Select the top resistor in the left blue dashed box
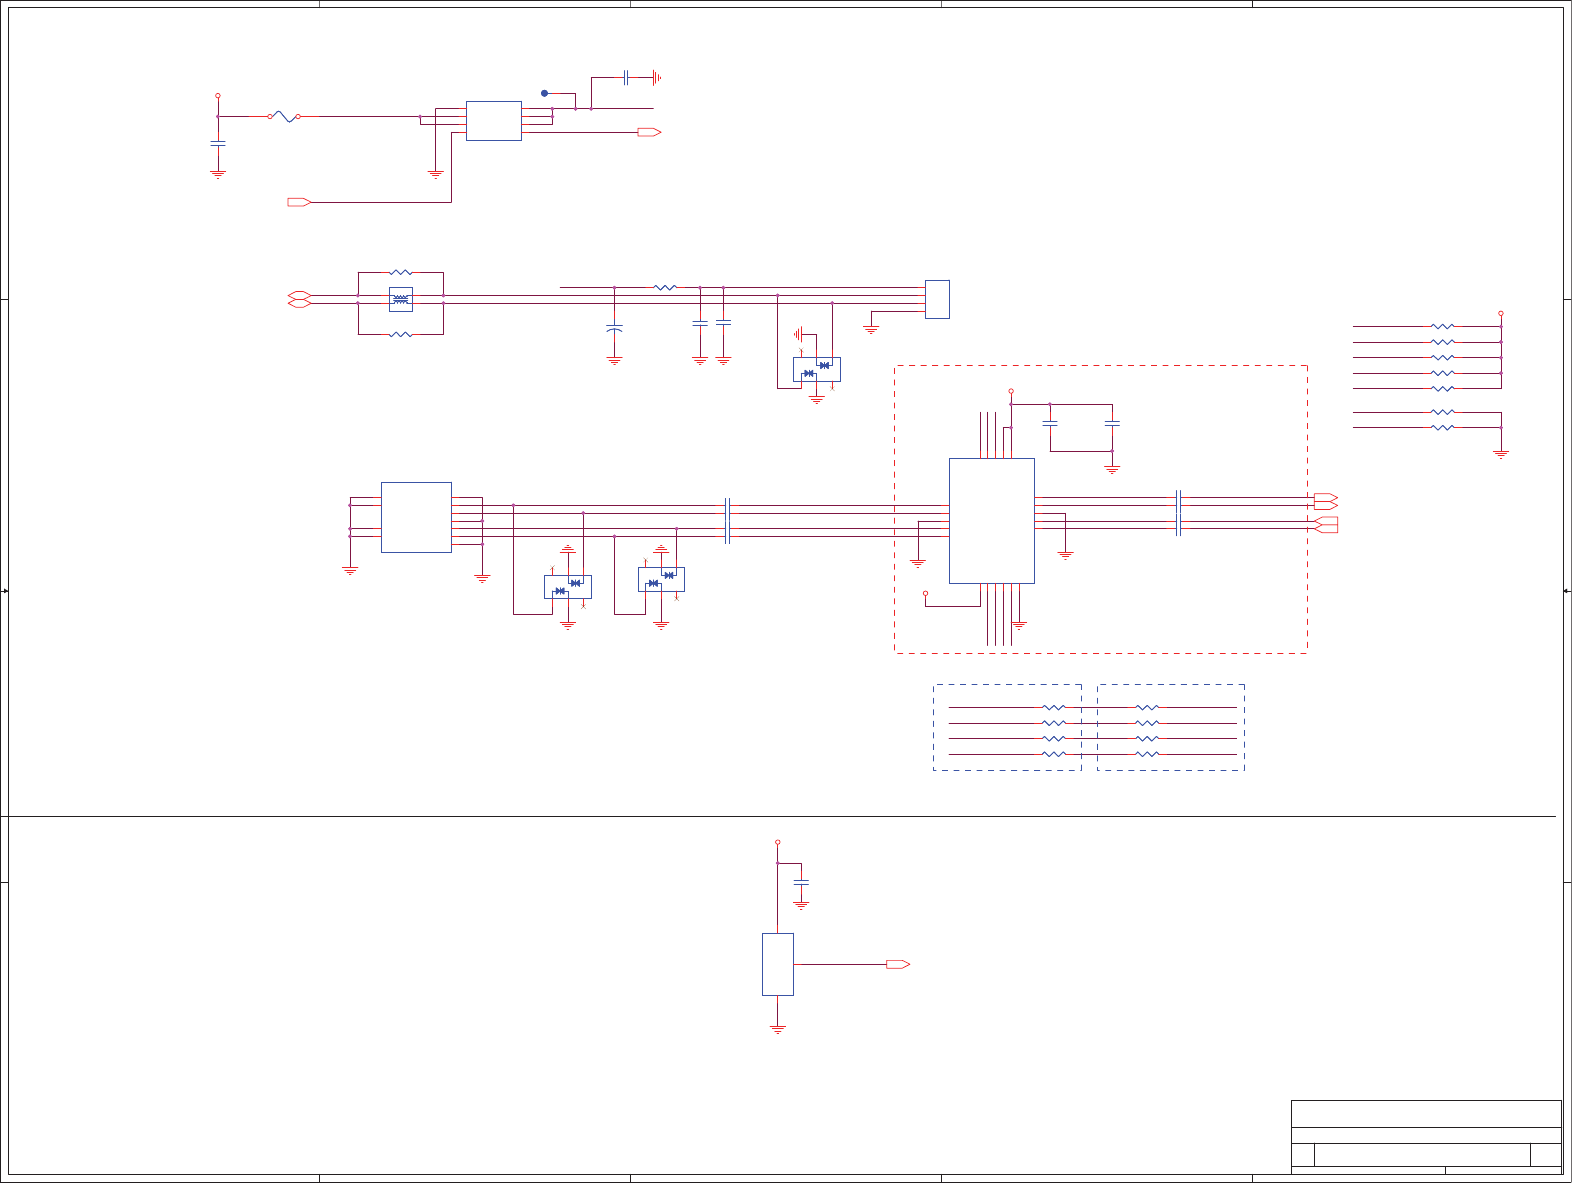The height and width of the screenshot is (1183, 1572). pyautogui.click(x=1054, y=708)
